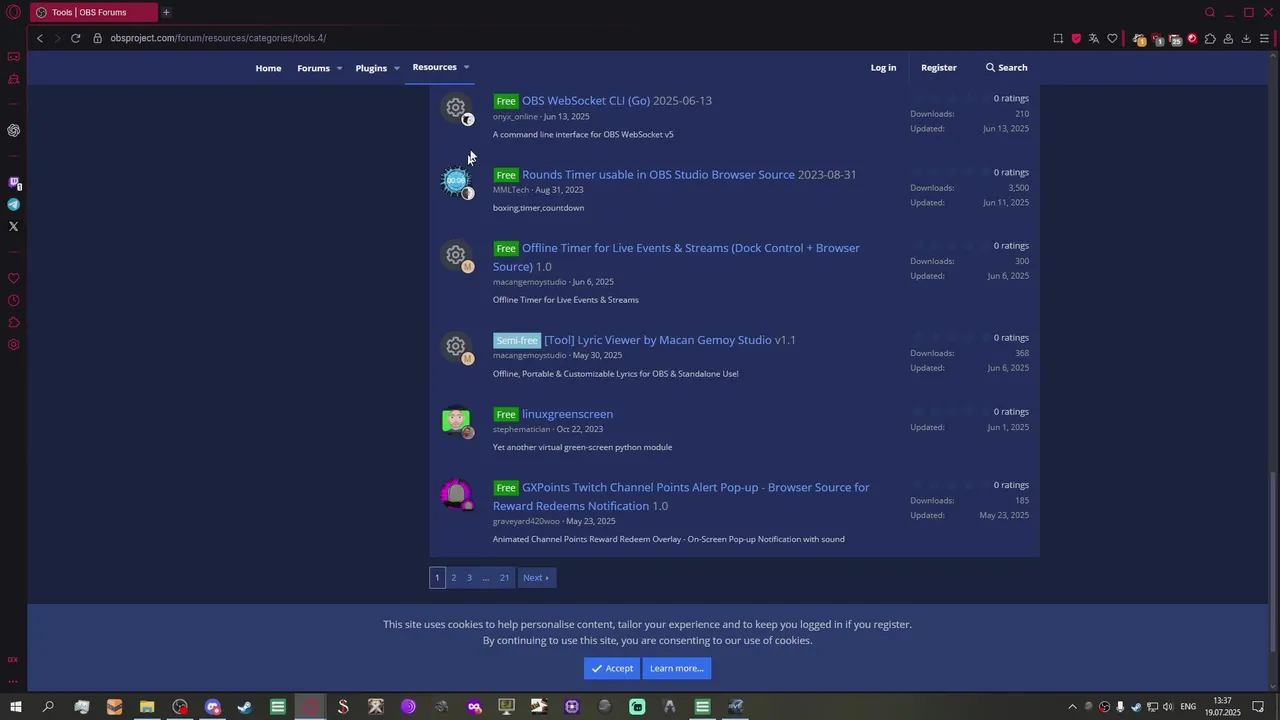Open the browser profile account icon
1280x720 pixels.
tap(1228, 38)
